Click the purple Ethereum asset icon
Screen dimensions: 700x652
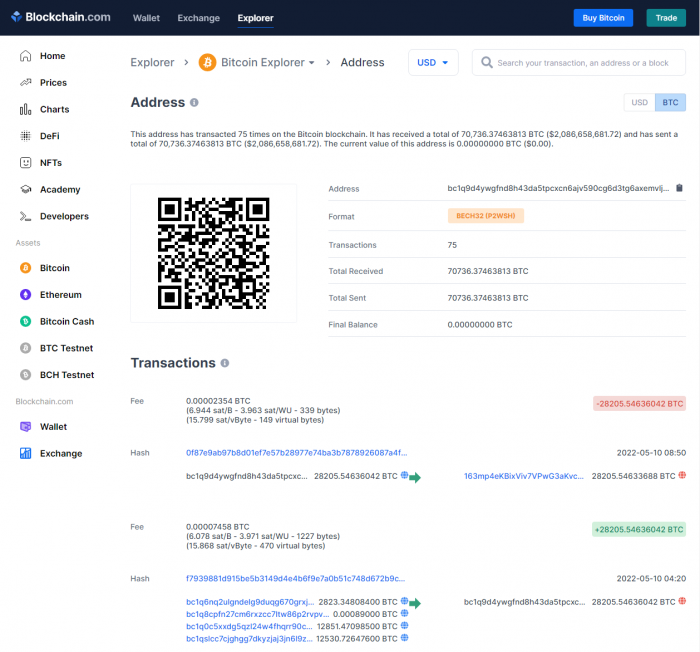(x=25, y=295)
